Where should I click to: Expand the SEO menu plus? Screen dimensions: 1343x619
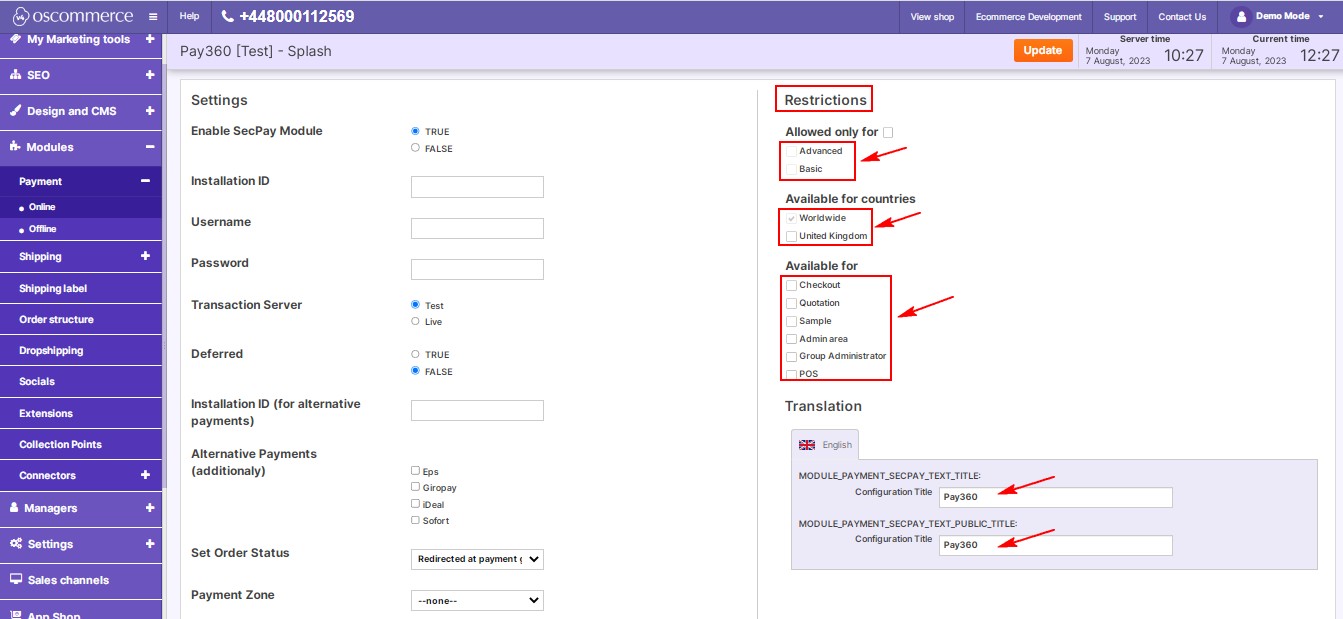point(150,75)
